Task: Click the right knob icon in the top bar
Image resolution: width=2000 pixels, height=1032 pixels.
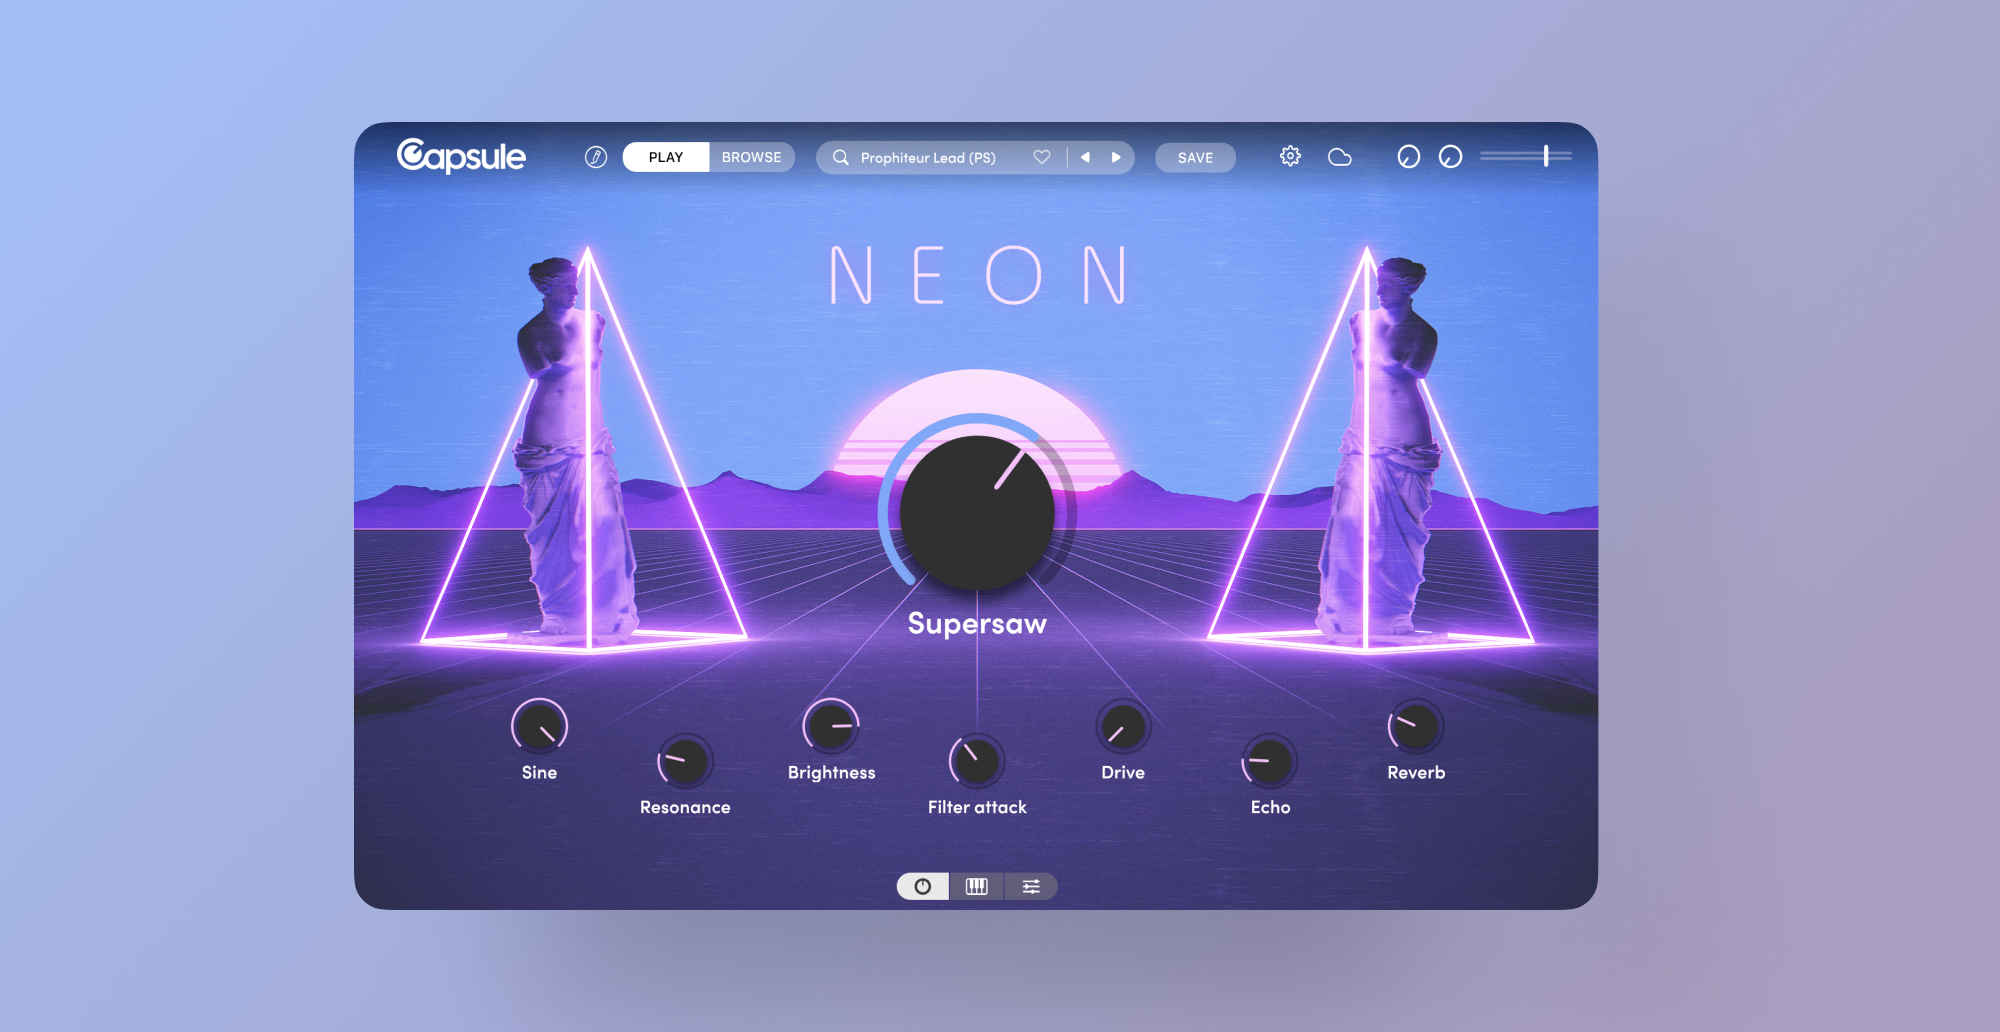Action: point(1450,157)
